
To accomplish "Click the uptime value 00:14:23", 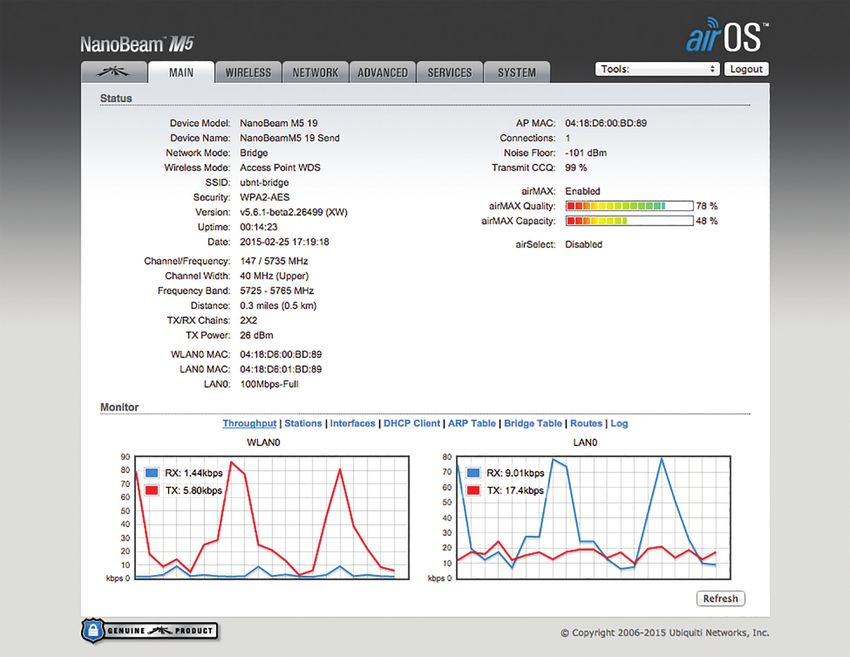I will 259,227.
